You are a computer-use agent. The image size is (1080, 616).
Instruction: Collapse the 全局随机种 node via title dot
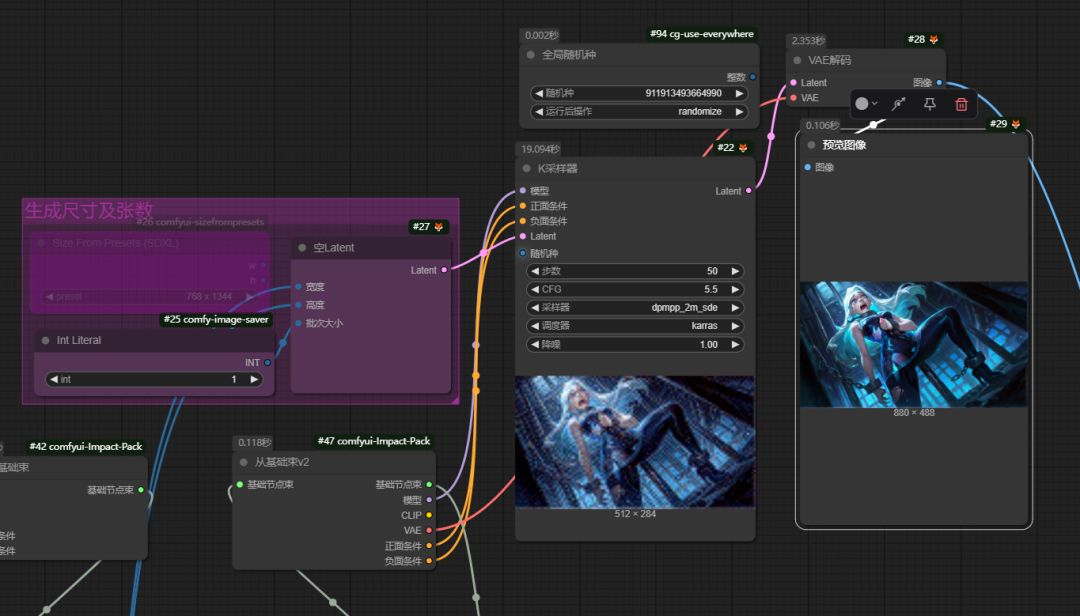click(x=530, y=54)
